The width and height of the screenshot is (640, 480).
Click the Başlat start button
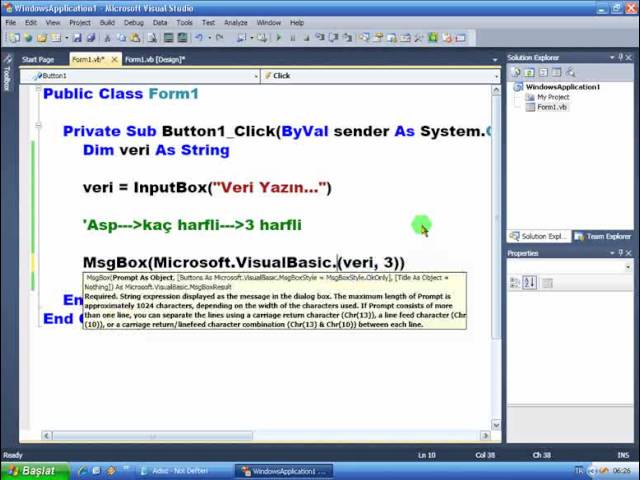click(34, 471)
